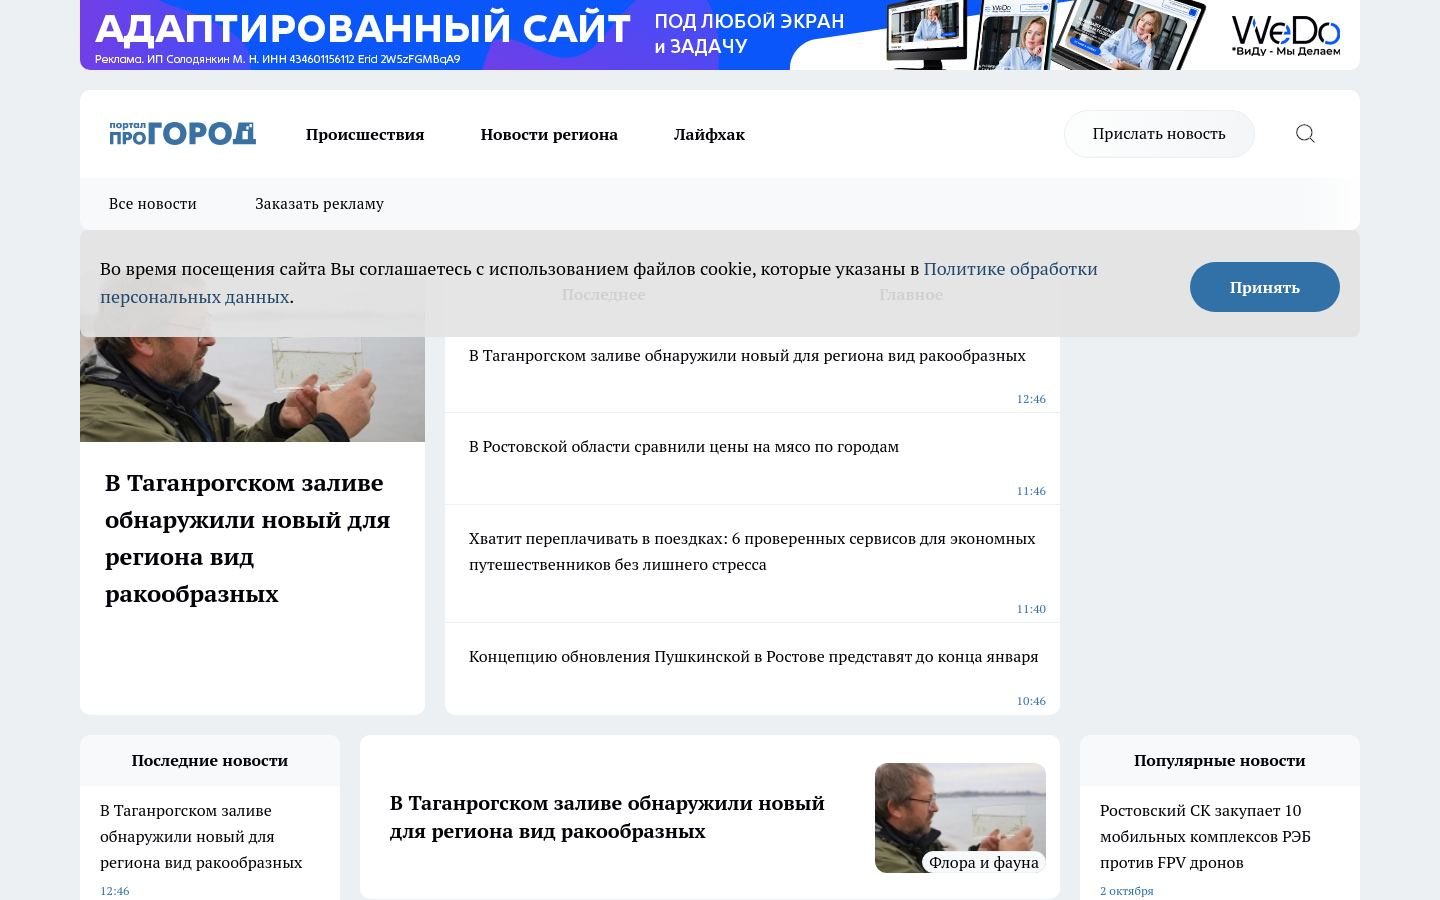Switch to the Последнее tab
Screen dimensions: 1440x900
603,295
